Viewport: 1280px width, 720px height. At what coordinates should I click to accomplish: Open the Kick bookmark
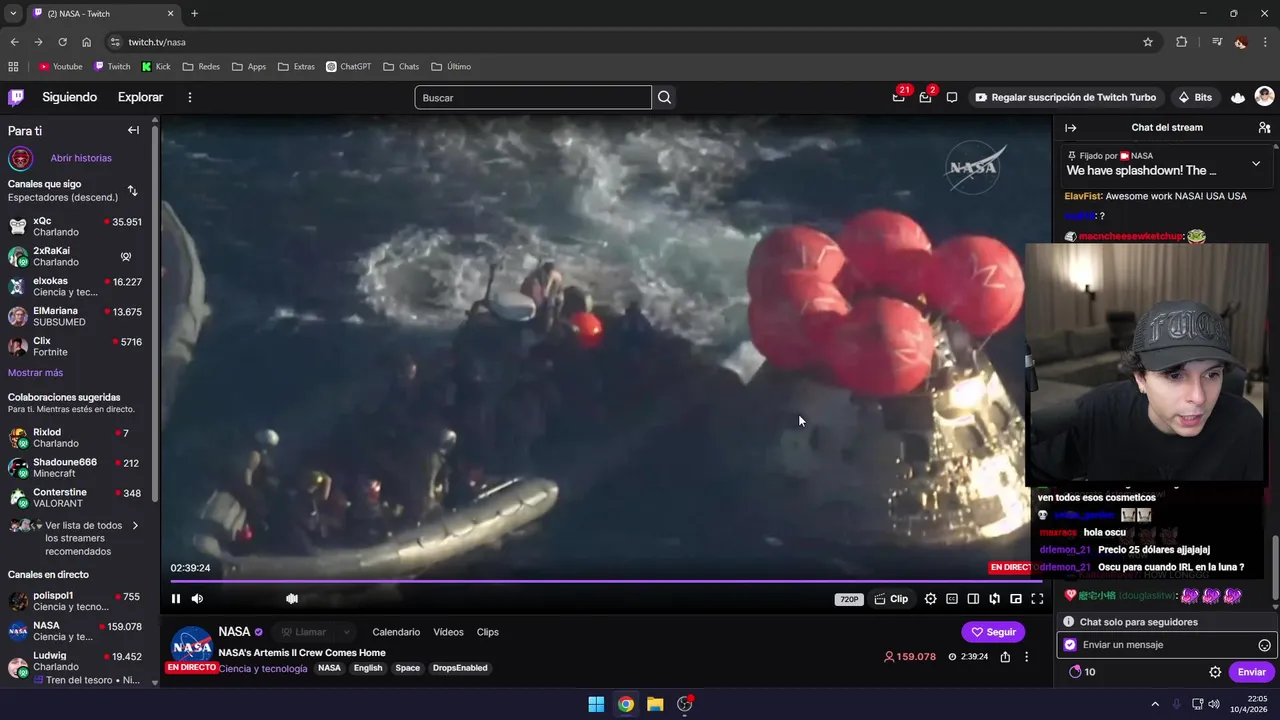(x=156, y=67)
